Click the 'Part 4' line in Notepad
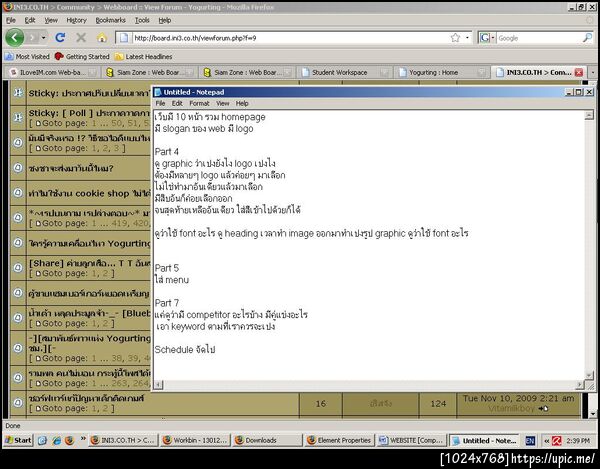The height and width of the screenshot is (469, 600). 167,151
